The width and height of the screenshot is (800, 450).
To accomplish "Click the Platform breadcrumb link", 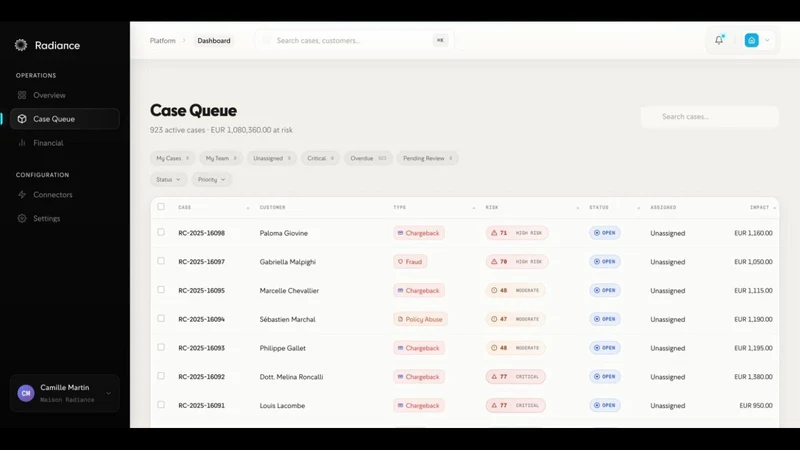I will click(162, 40).
